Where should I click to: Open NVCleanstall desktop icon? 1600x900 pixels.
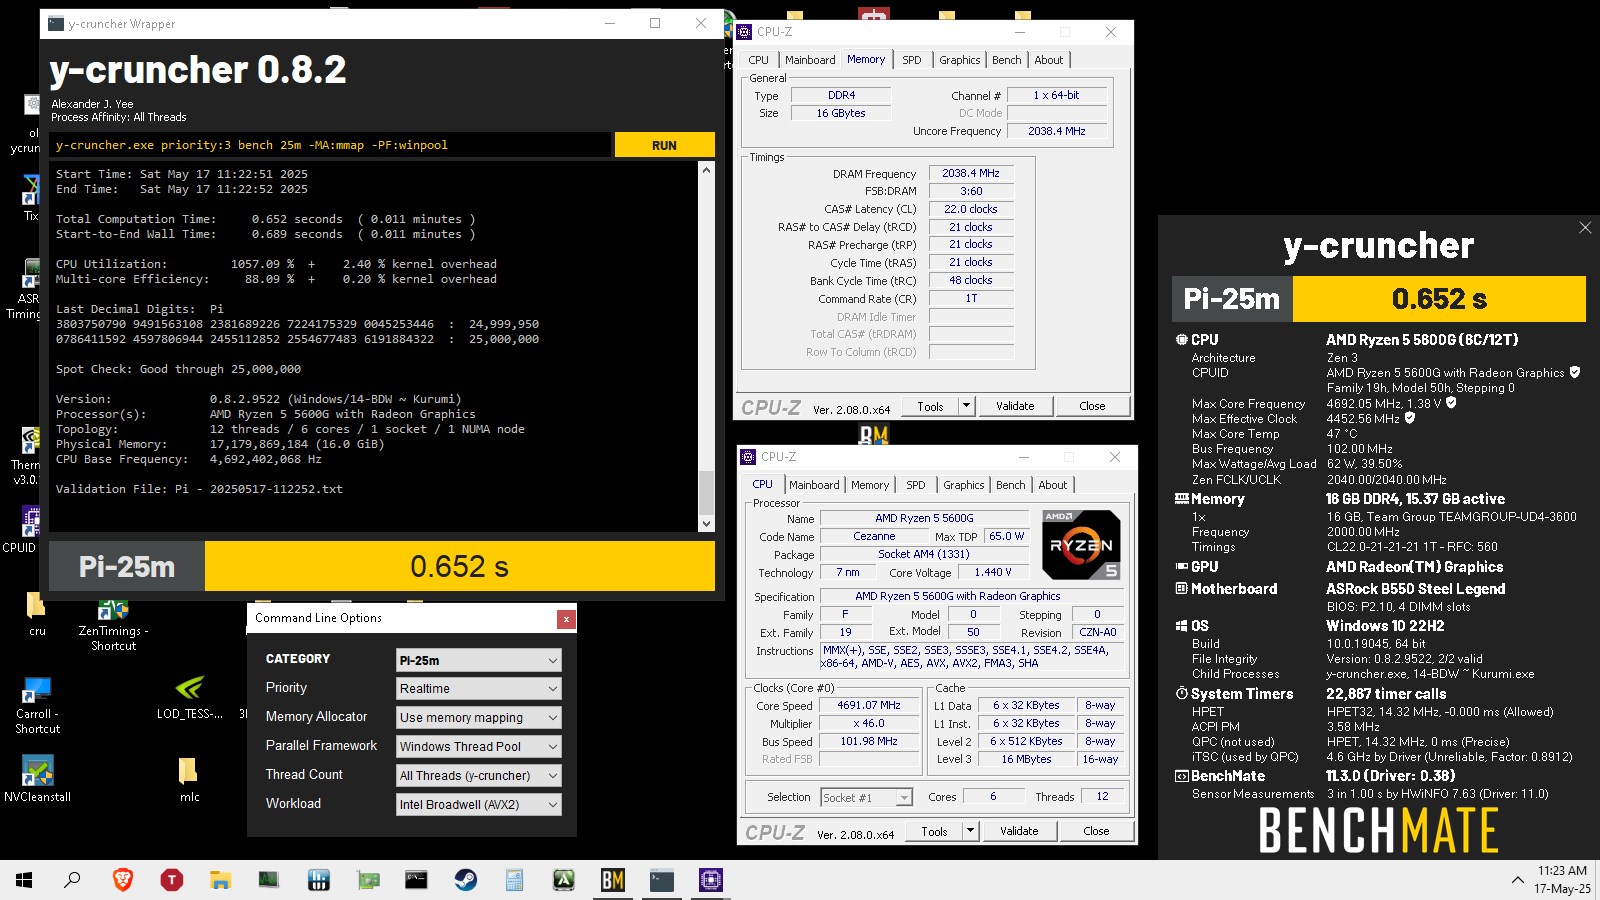[x=37, y=779]
